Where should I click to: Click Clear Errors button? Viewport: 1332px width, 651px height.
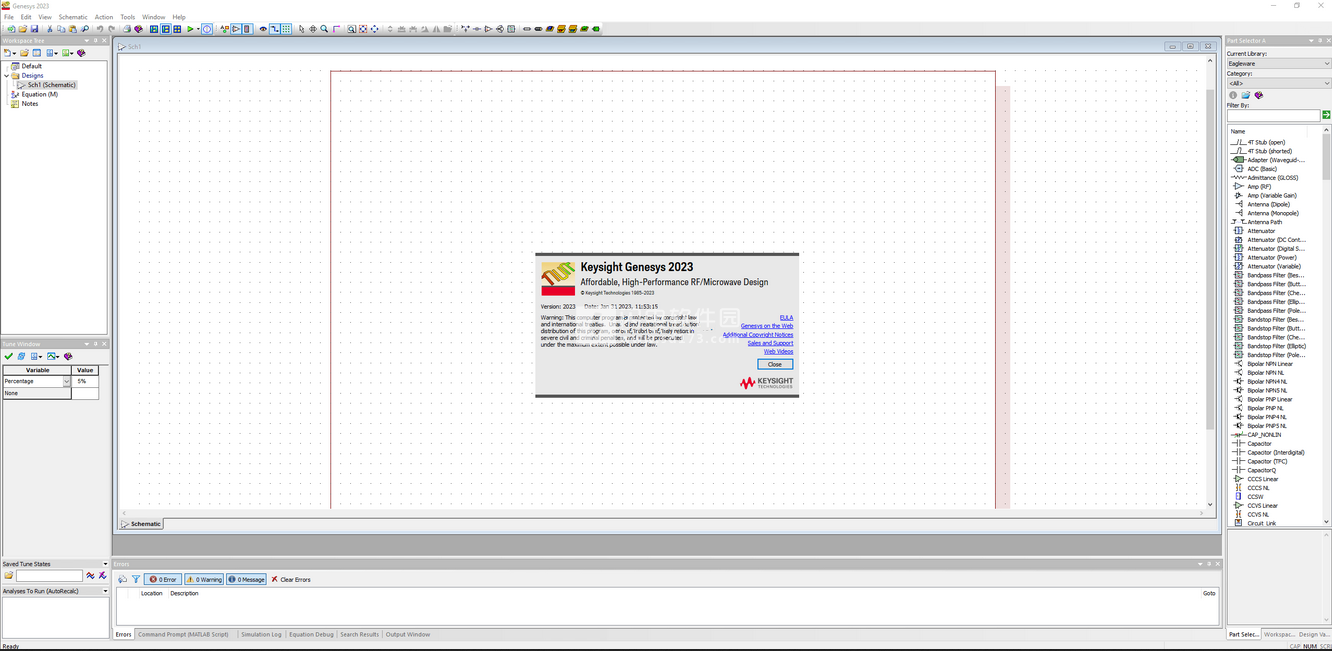(291, 579)
